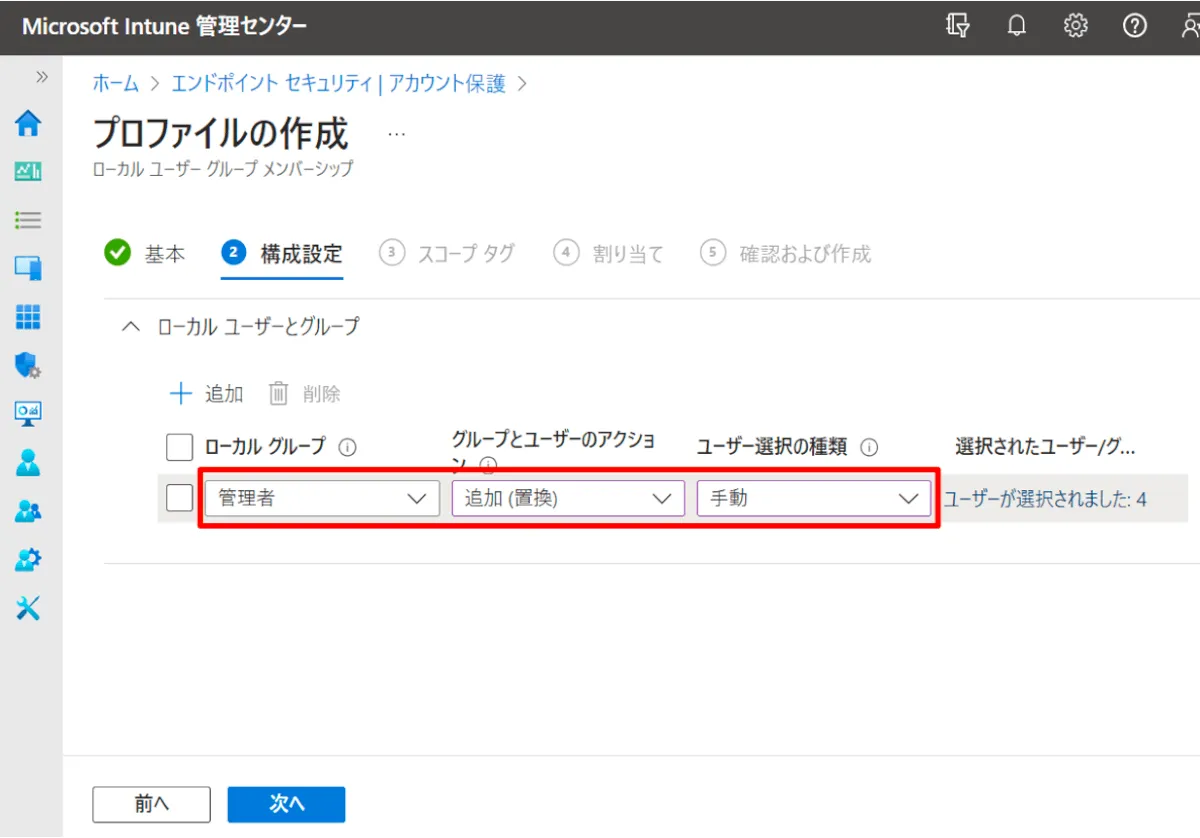The width and height of the screenshot is (1200, 838).
Task: Open the Users icon in sidebar
Action: tap(28, 462)
